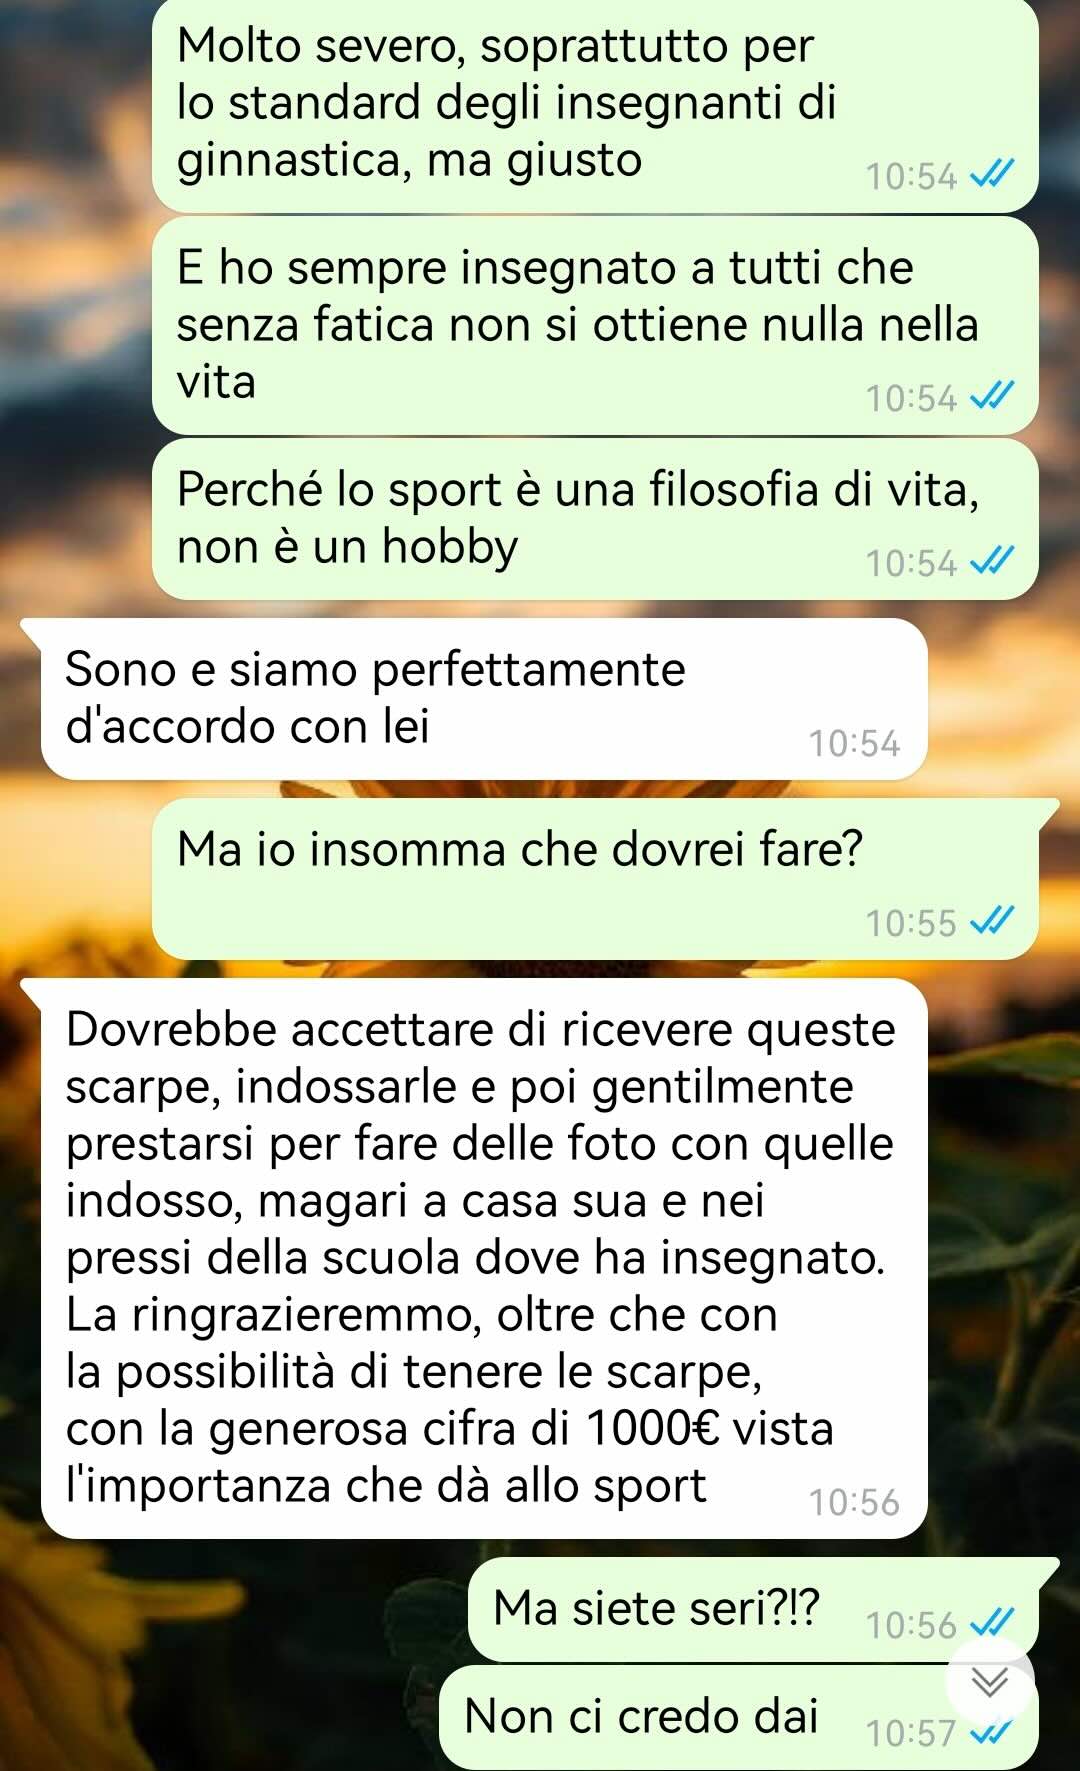Tap 10:55 timestamp on 'dovrei fare?' message
The image size is (1080, 1771).
[x=911, y=923]
